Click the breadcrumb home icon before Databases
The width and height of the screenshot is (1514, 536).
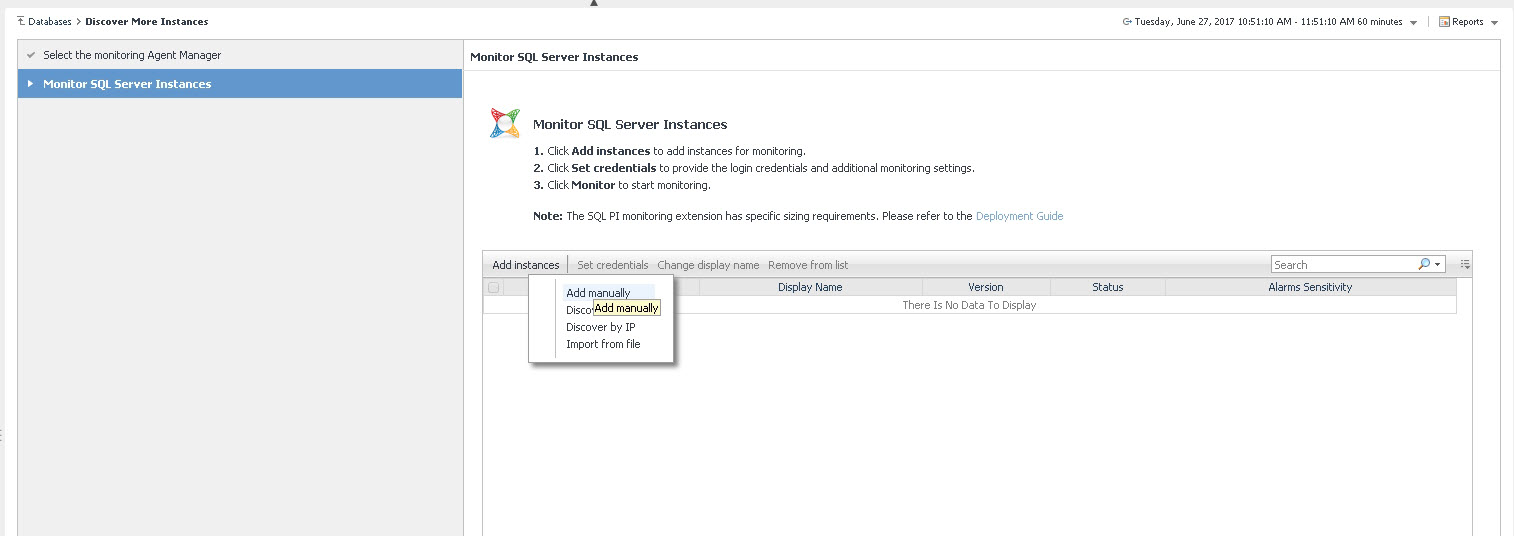[21, 21]
